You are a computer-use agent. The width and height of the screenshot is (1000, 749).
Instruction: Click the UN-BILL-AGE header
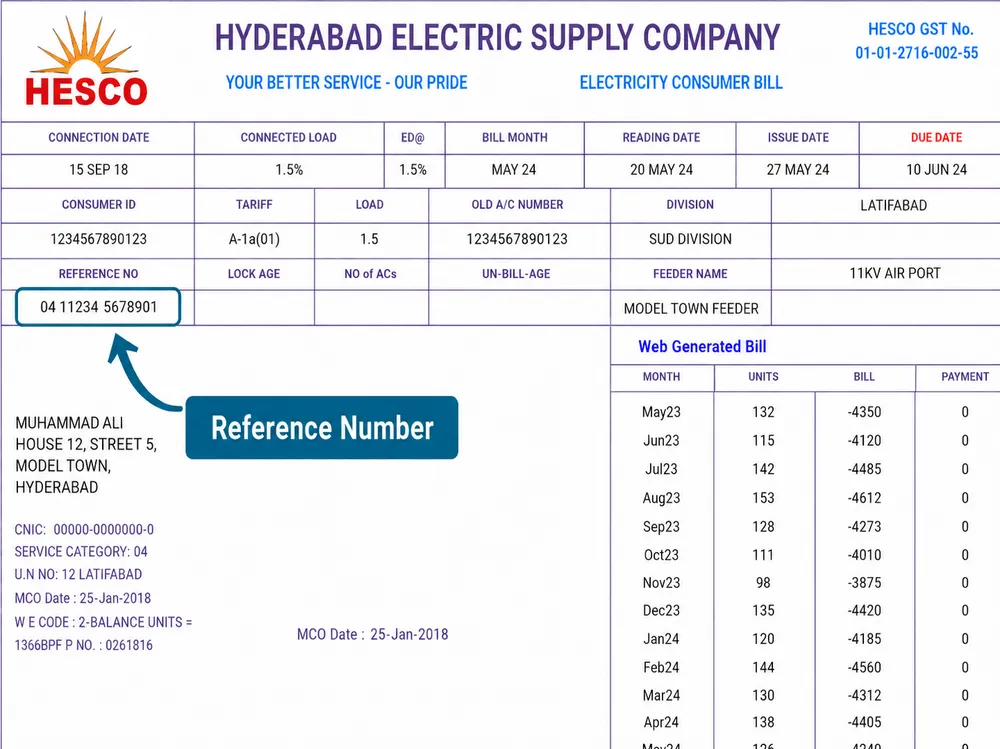(516, 274)
